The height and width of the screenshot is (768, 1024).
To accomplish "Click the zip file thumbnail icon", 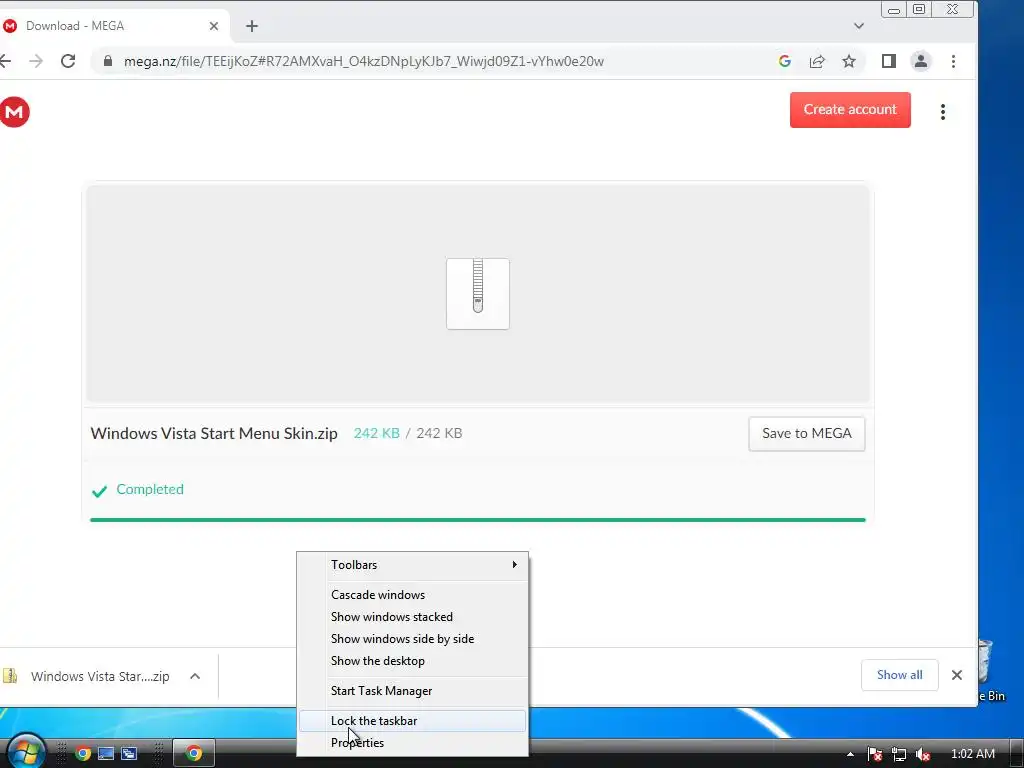I will [x=478, y=294].
